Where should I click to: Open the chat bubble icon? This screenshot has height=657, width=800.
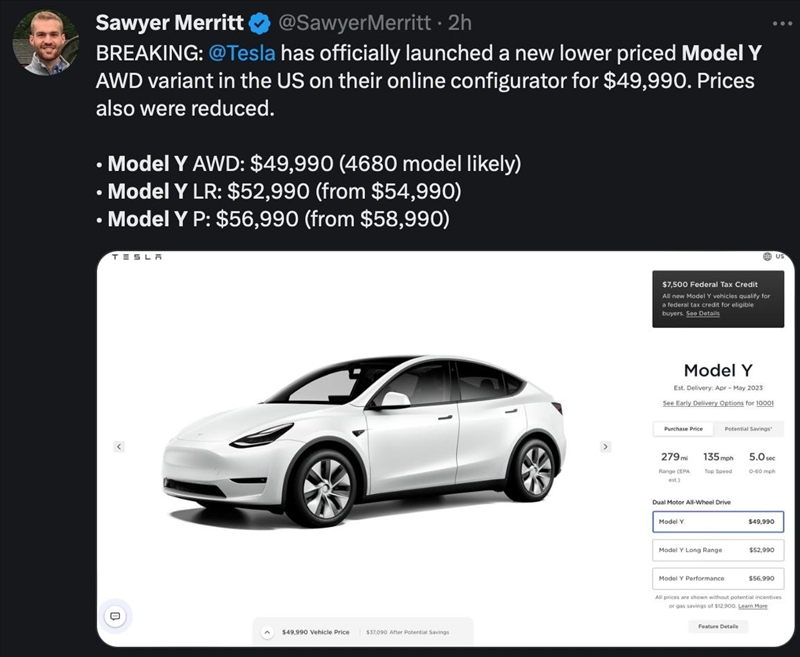(x=116, y=615)
